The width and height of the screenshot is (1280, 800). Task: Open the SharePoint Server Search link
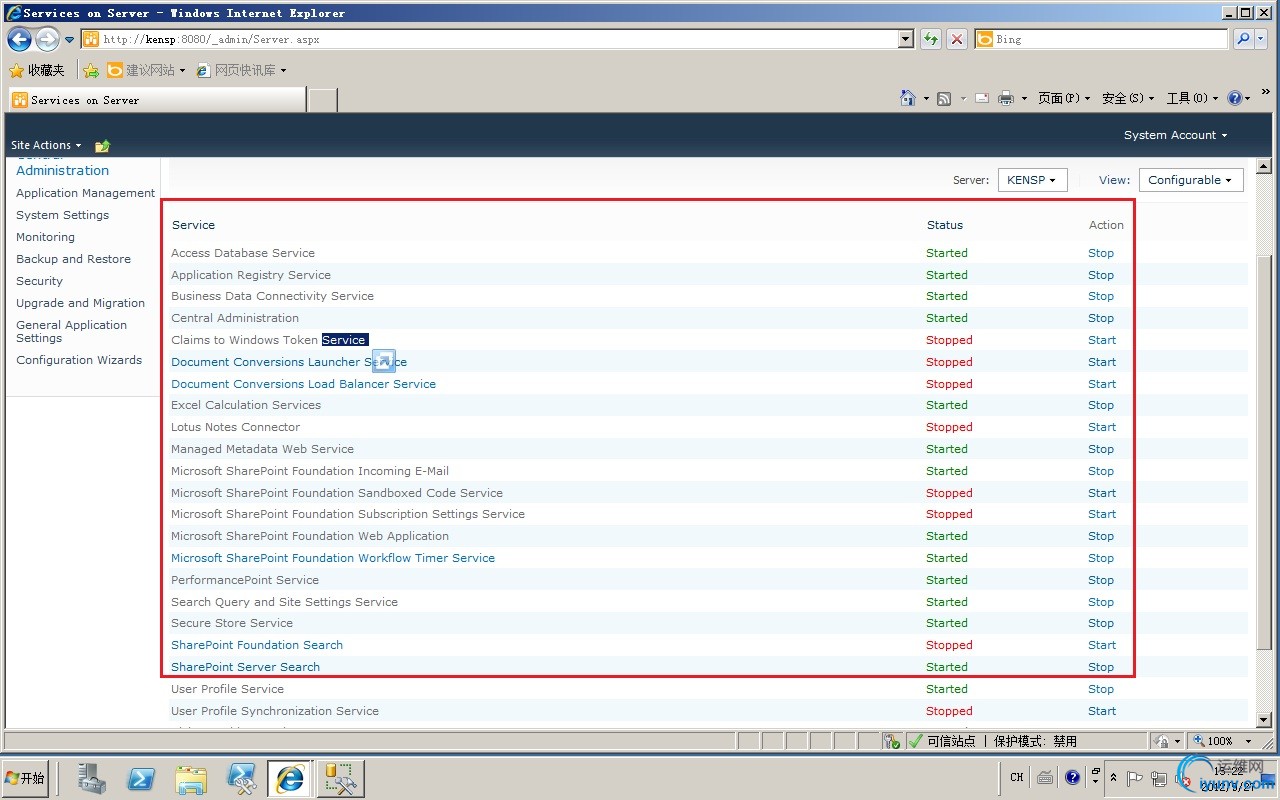tap(246, 667)
